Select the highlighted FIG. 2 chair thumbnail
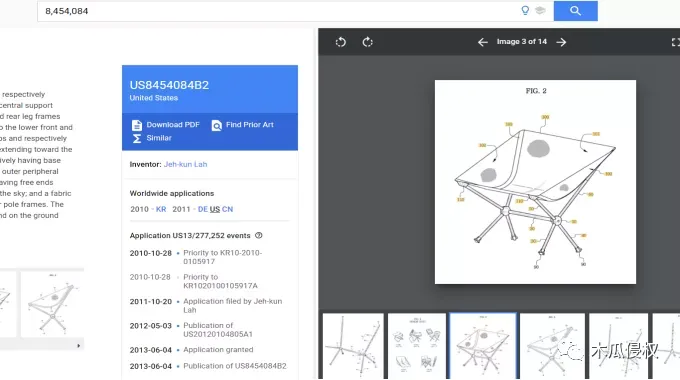This screenshot has height=380, width=680. point(483,346)
